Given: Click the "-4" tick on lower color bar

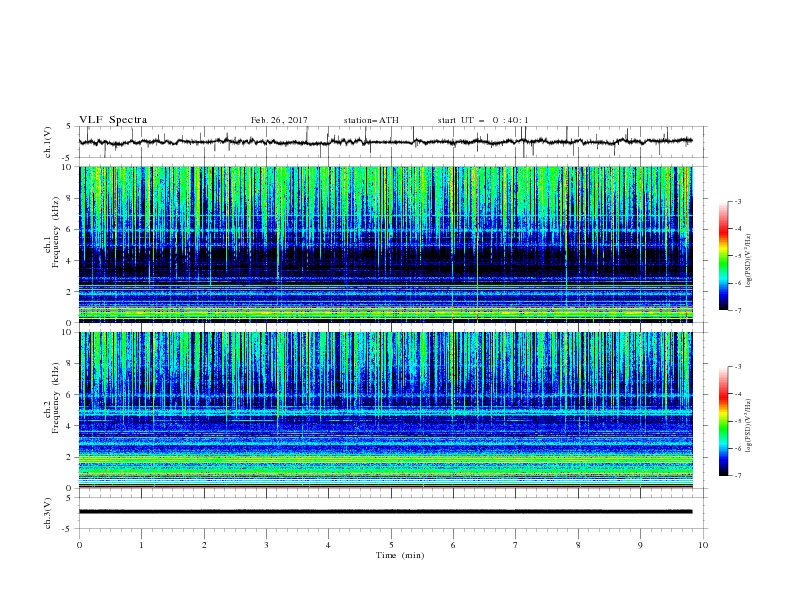Looking at the screenshot, I should coord(737,394).
